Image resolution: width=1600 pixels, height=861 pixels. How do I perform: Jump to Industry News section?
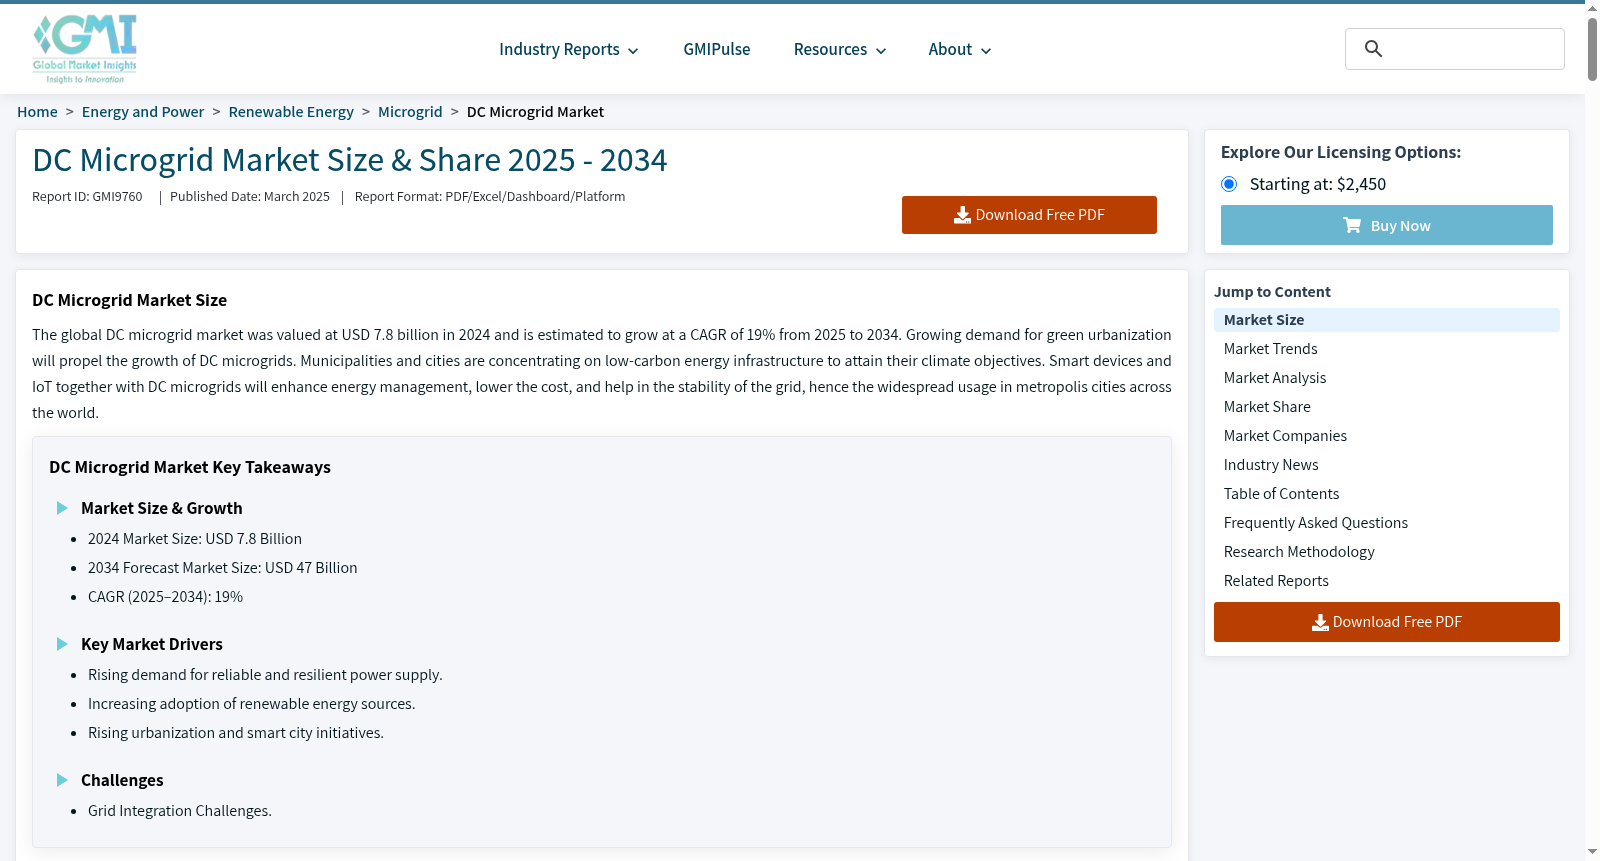point(1271,465)
